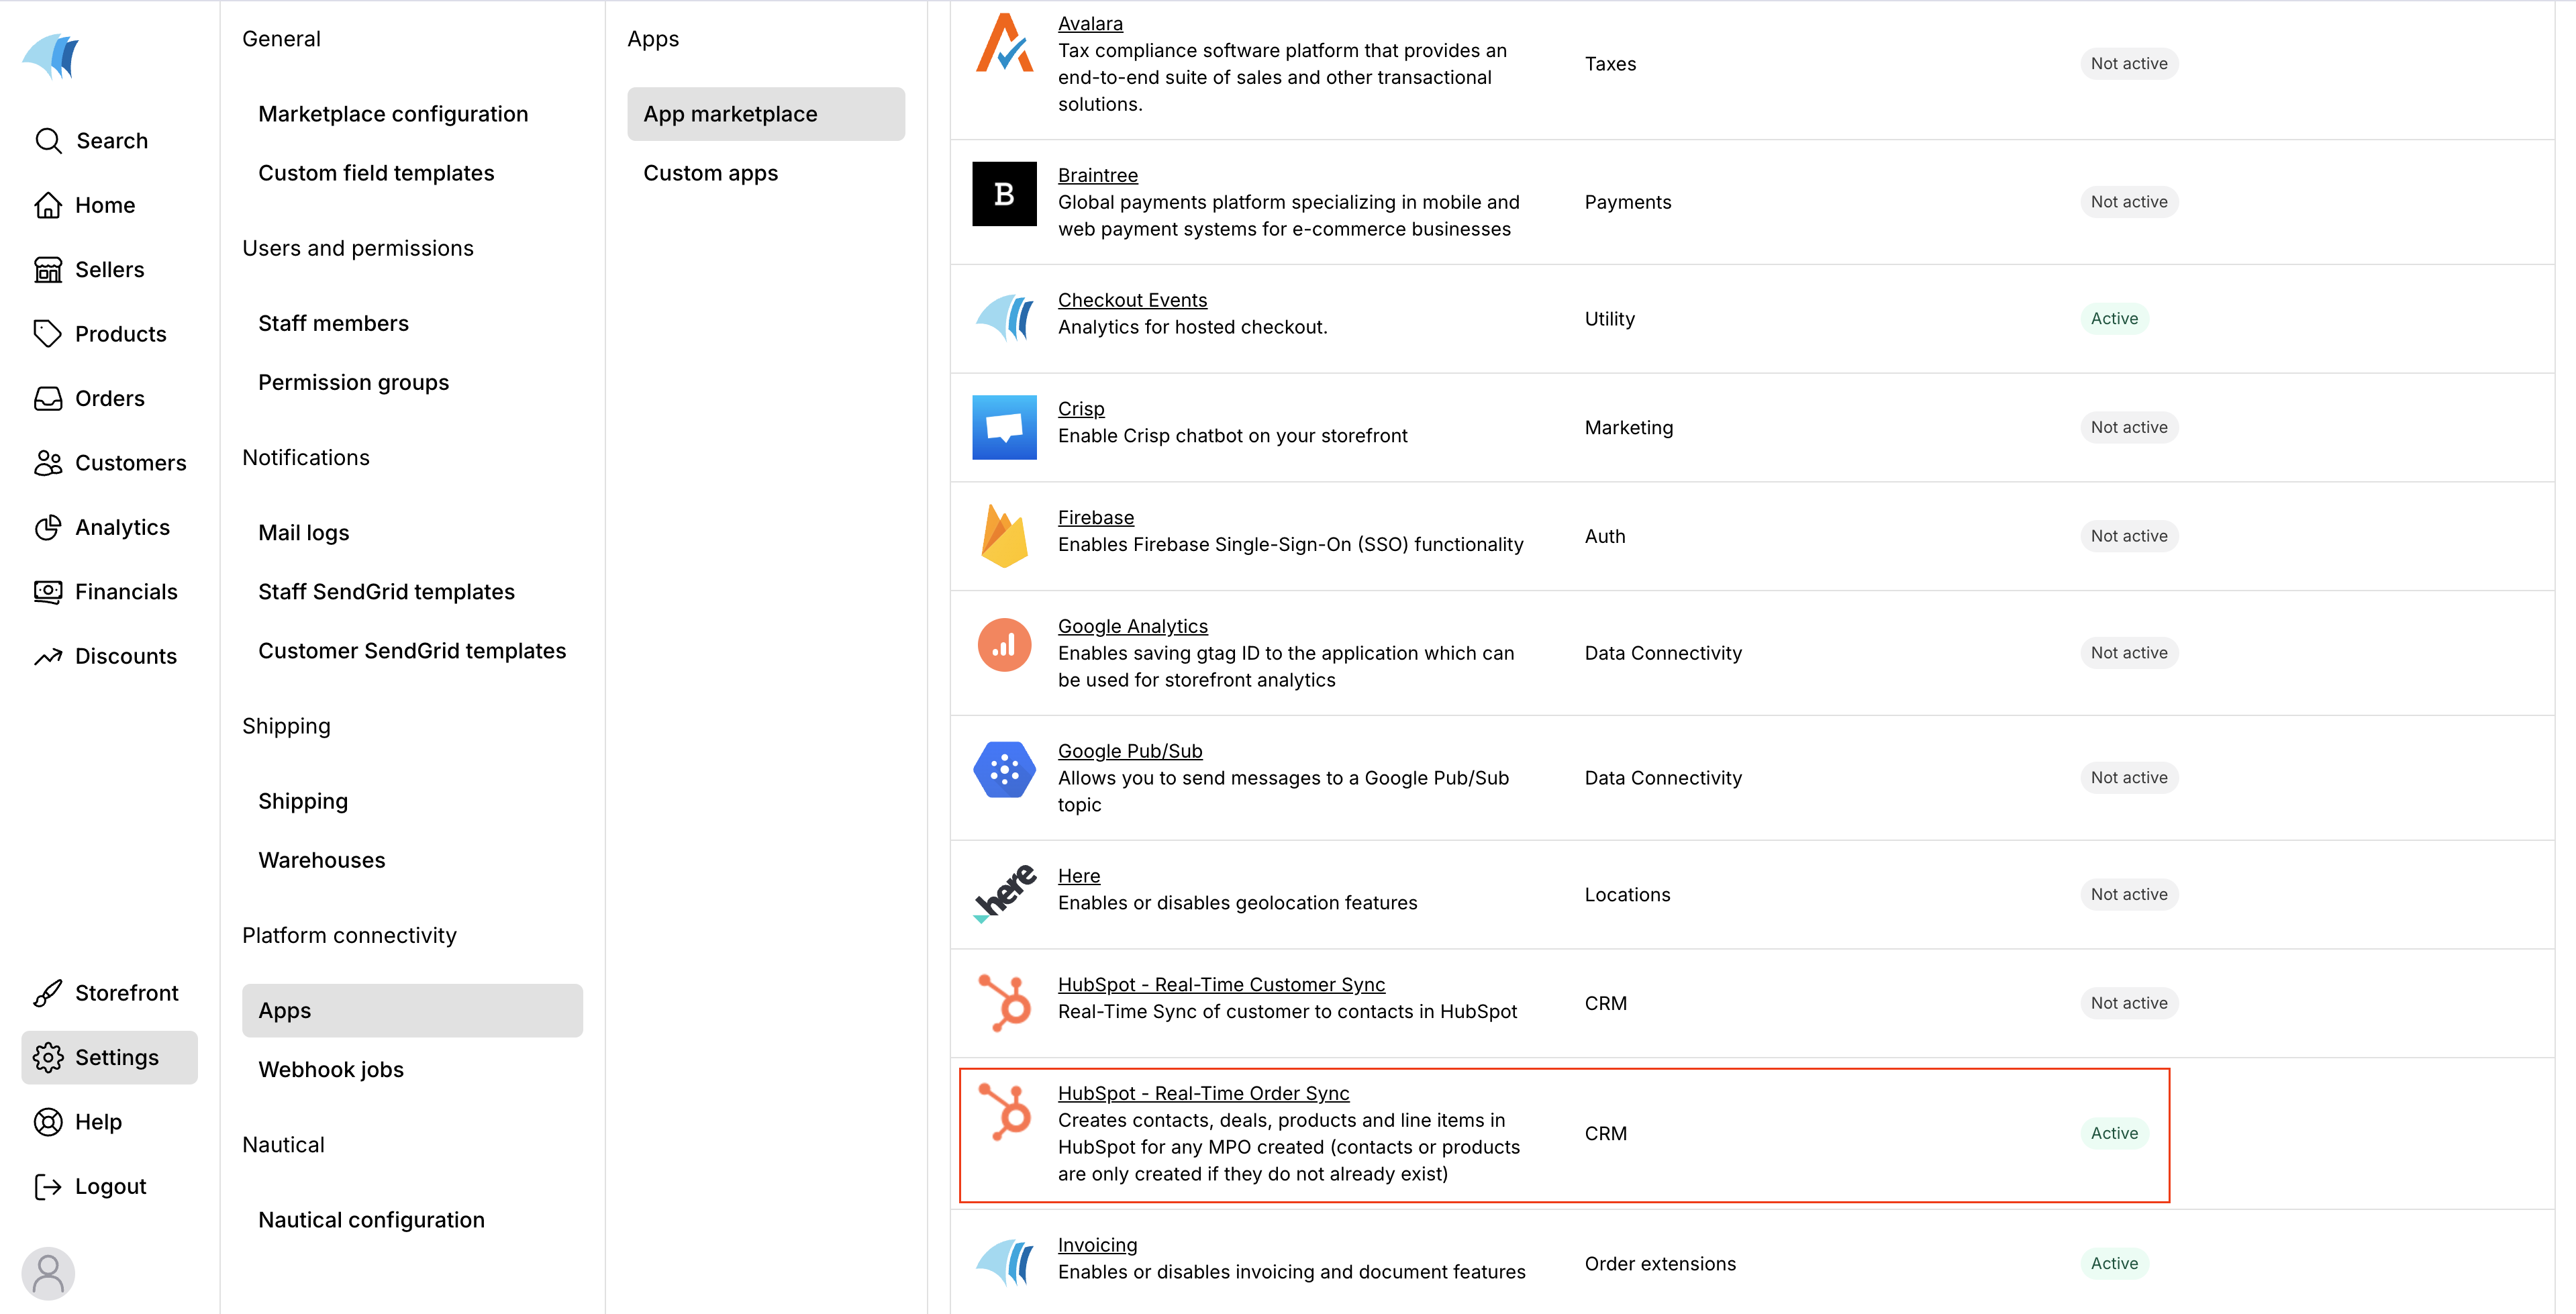Click the Search magnifier icon
The width and height of the screenshot is (2576, 1314).
48,141
